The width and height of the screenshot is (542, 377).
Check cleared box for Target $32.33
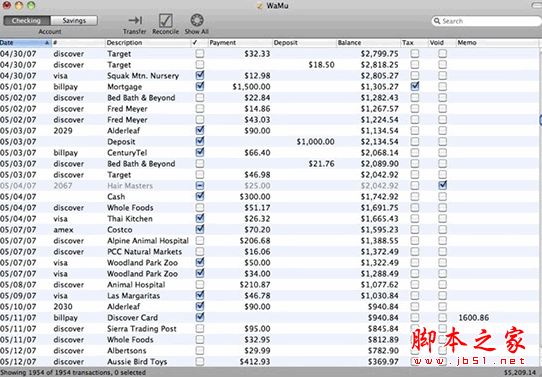tap(199, 54)
